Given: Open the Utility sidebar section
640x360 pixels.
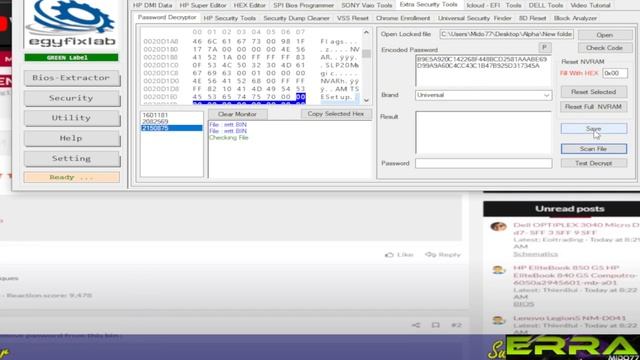Looking at the screenshot, I should pos(71,118).
